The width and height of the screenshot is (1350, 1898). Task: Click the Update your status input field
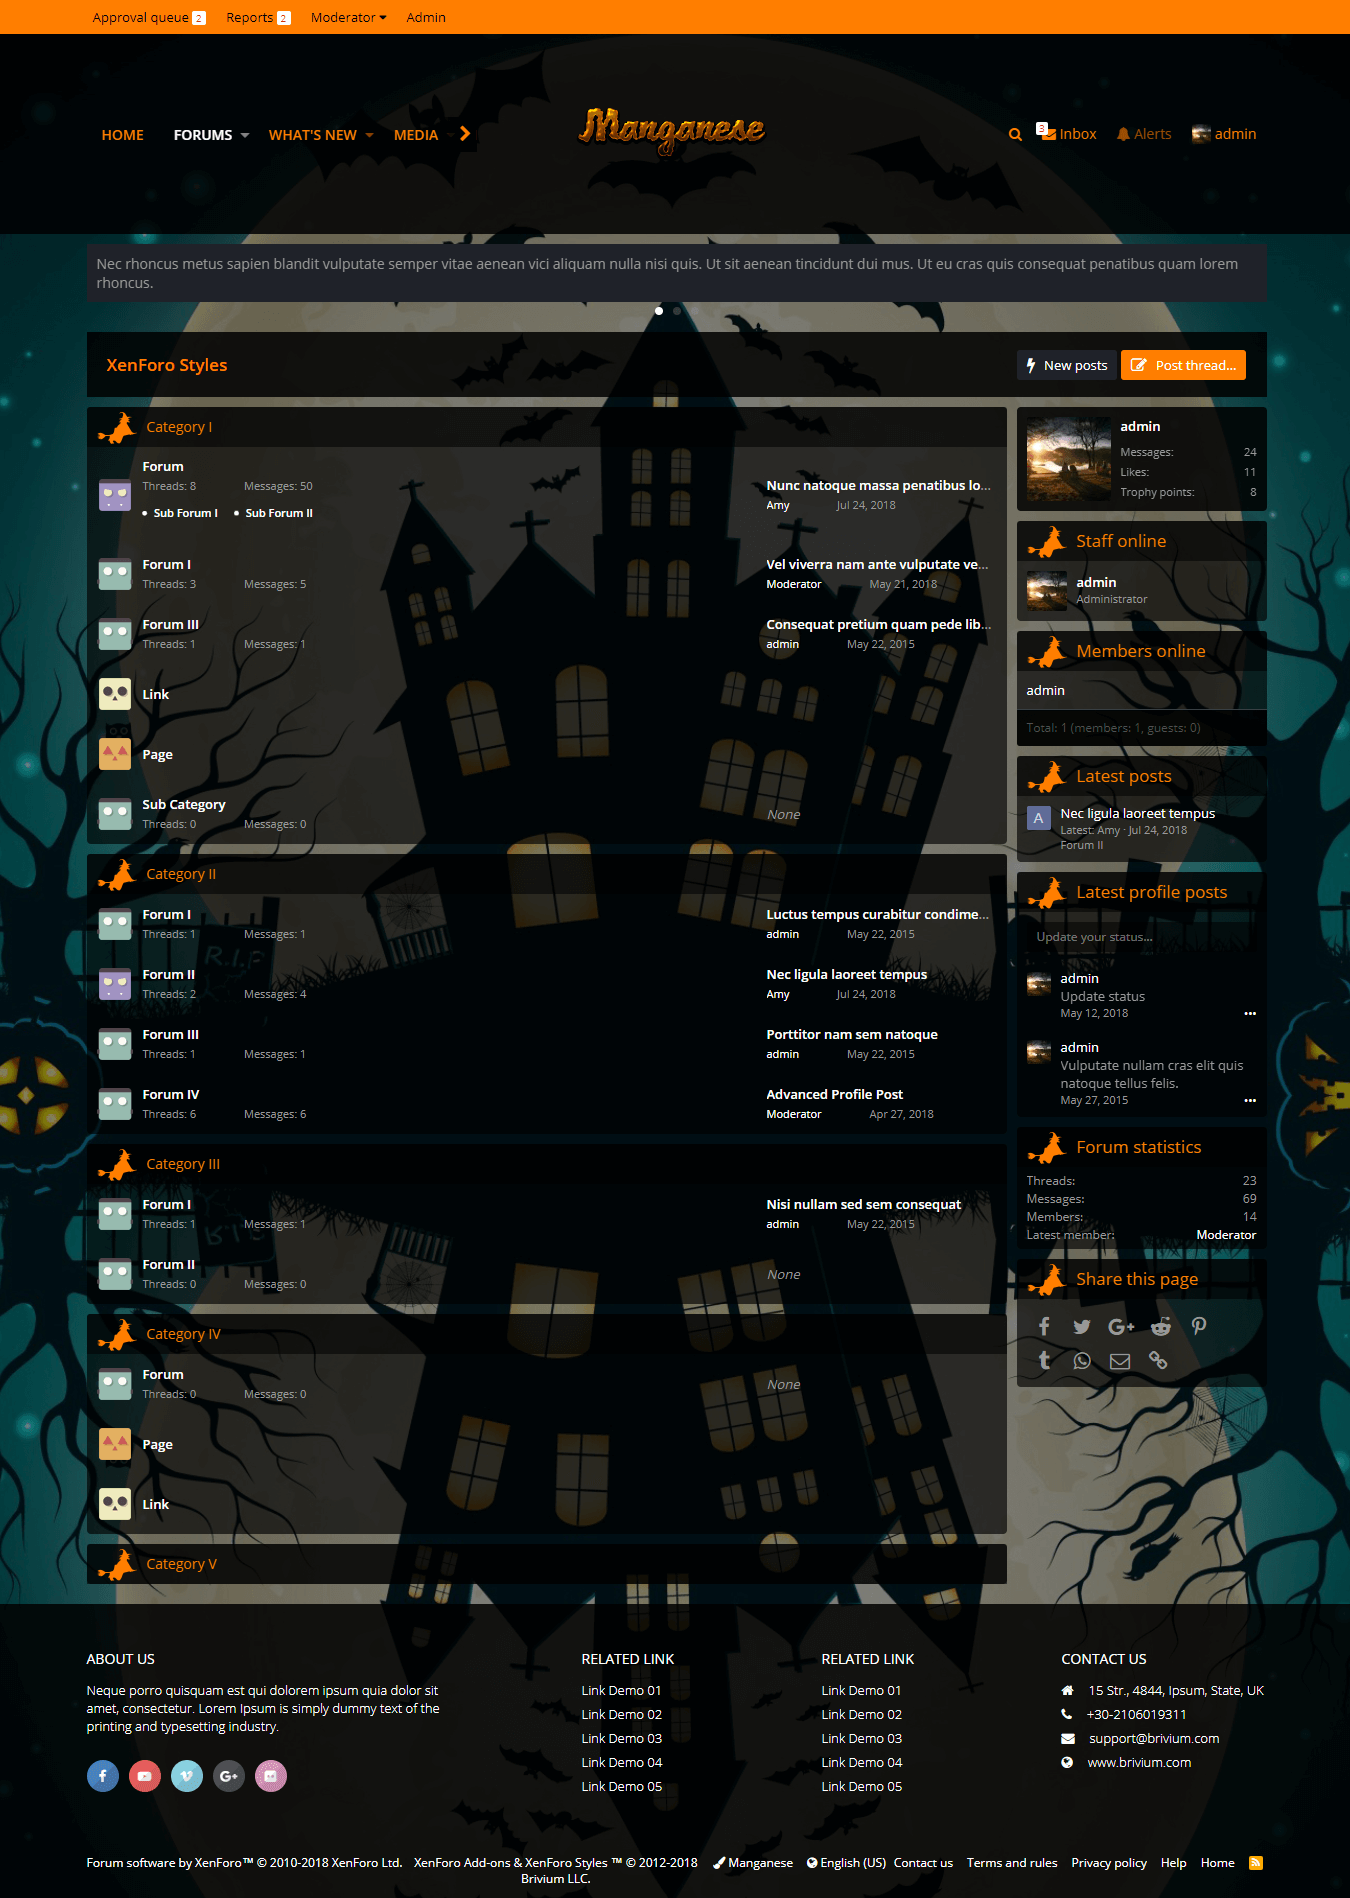point(1141,937)
